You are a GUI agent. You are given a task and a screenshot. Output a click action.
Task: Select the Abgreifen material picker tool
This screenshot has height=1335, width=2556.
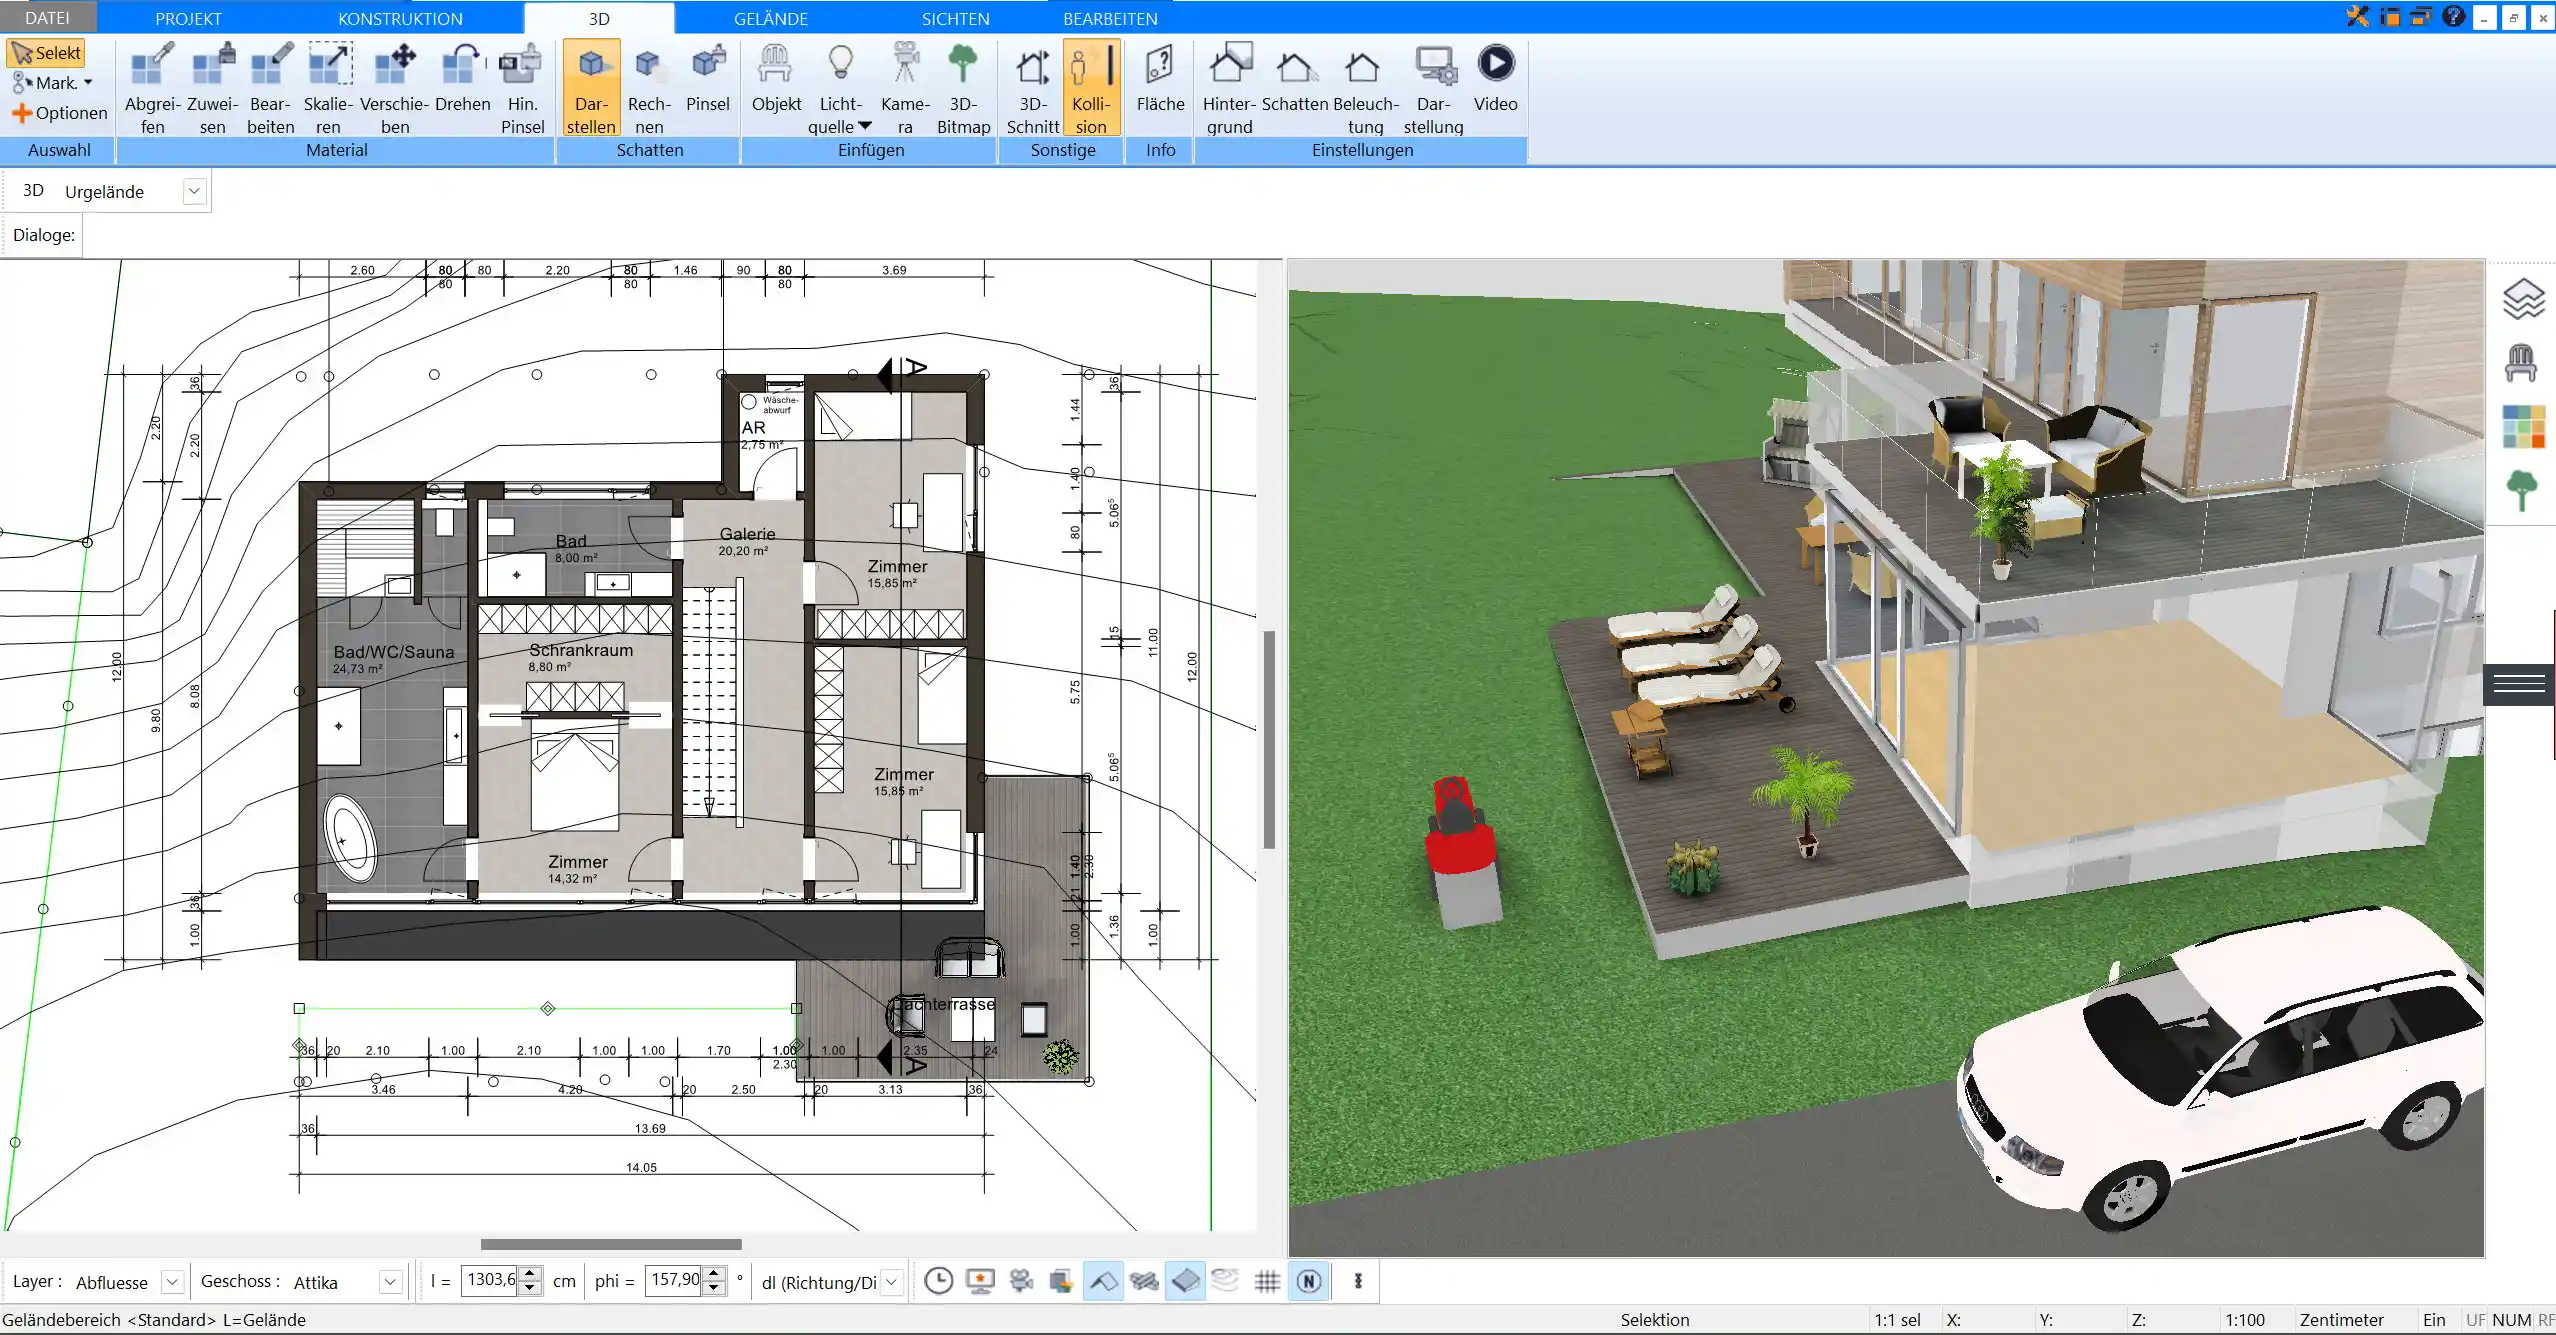153,88
